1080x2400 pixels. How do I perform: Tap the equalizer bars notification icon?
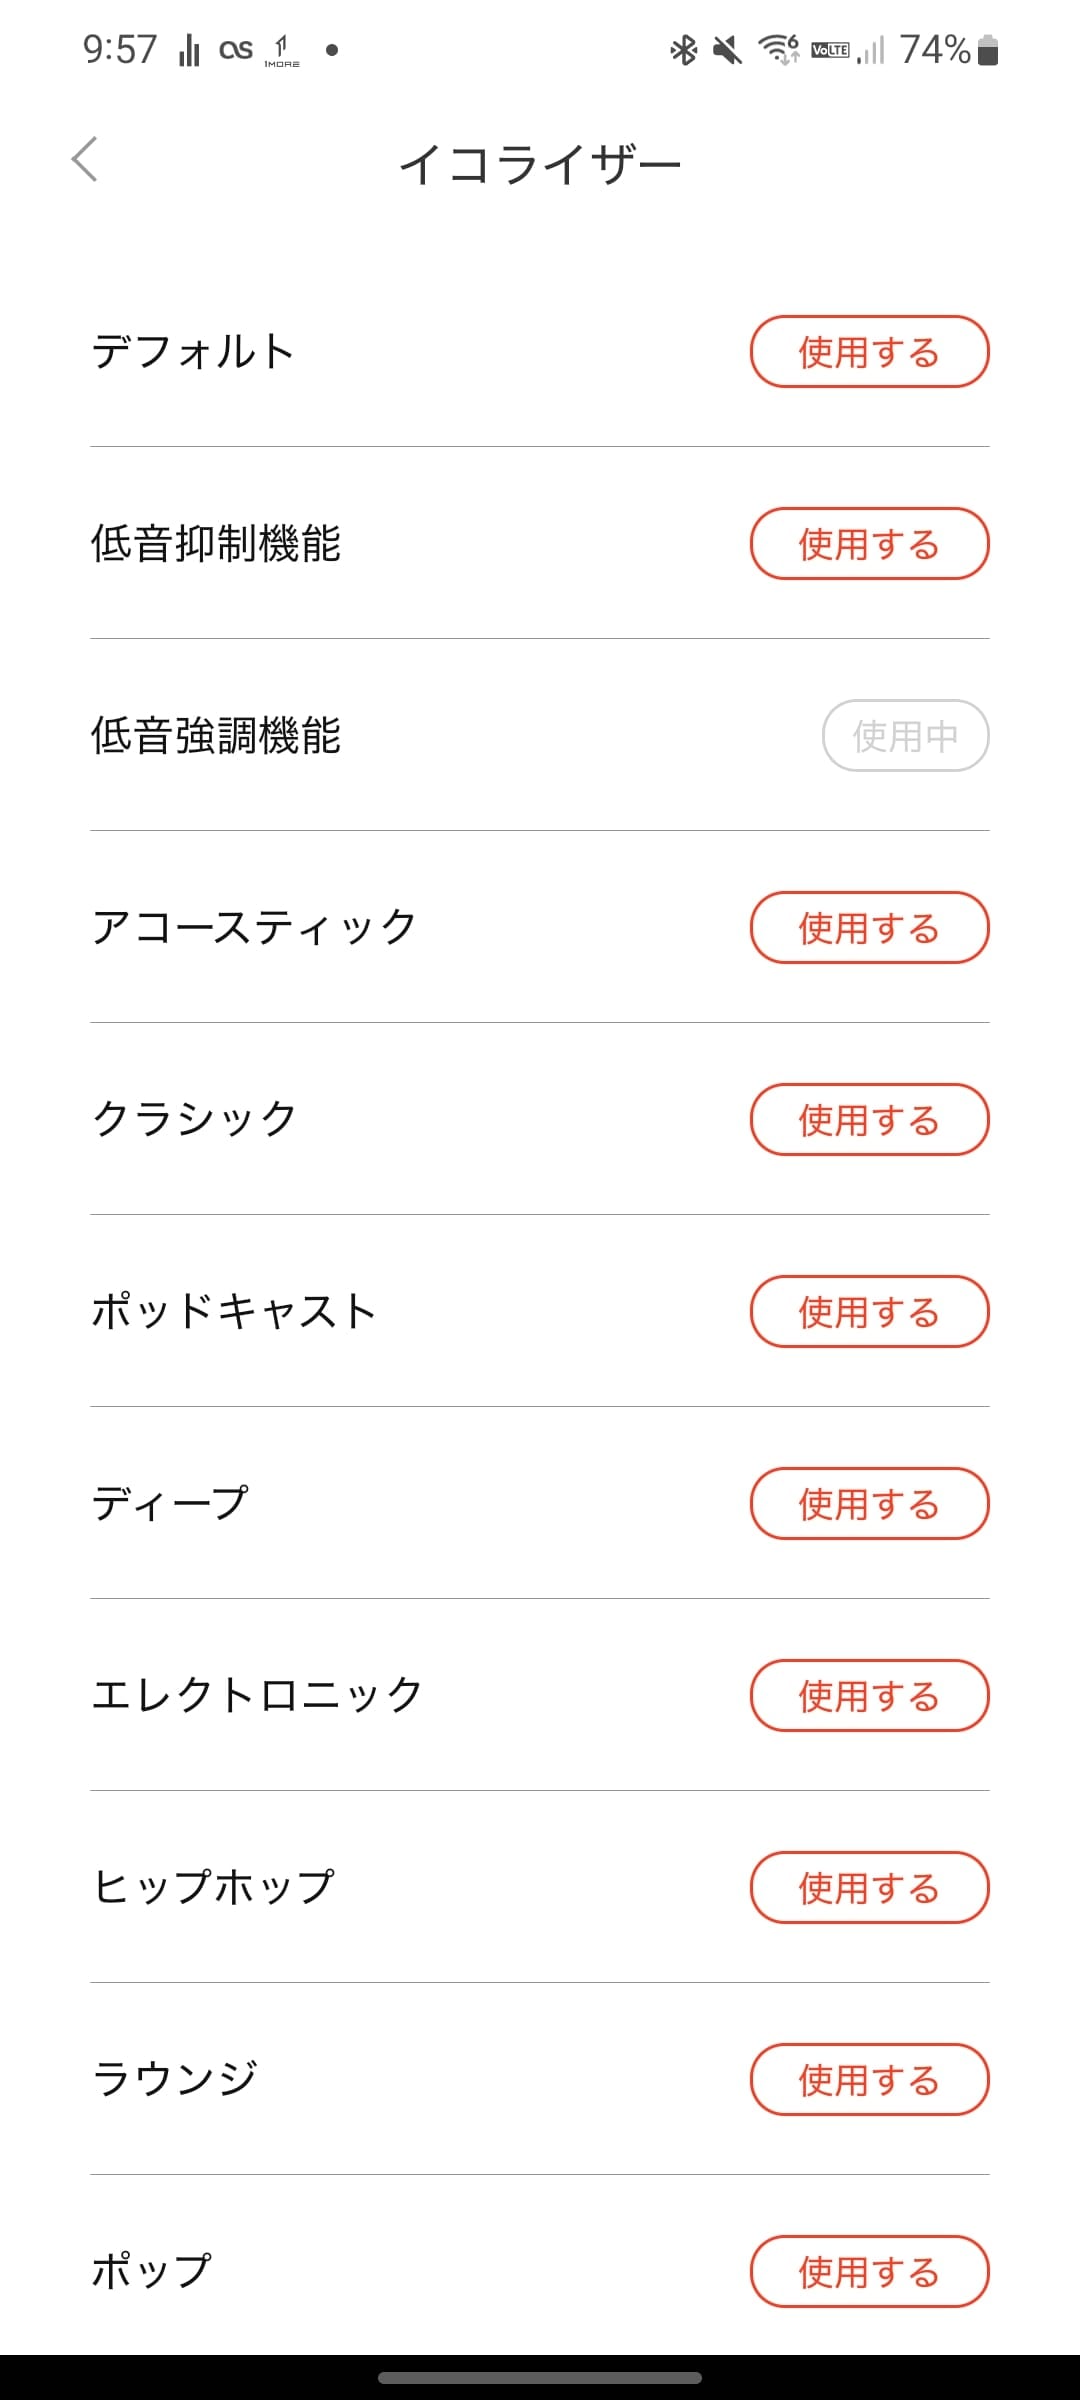189,49
